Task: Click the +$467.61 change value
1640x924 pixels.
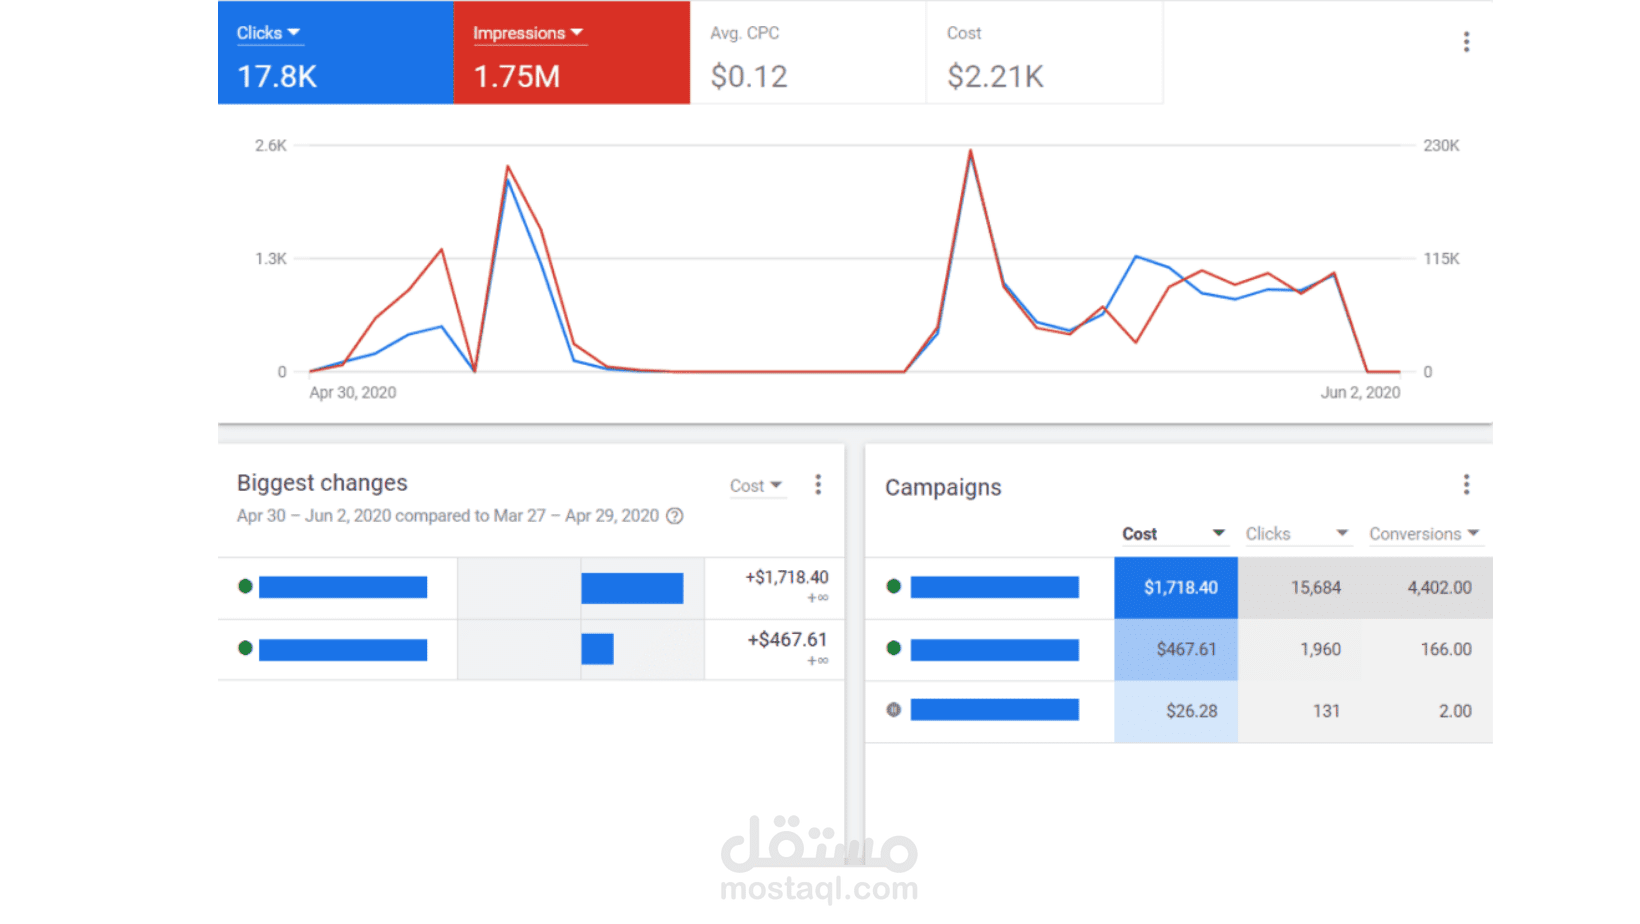Action: tap(788, 640)
